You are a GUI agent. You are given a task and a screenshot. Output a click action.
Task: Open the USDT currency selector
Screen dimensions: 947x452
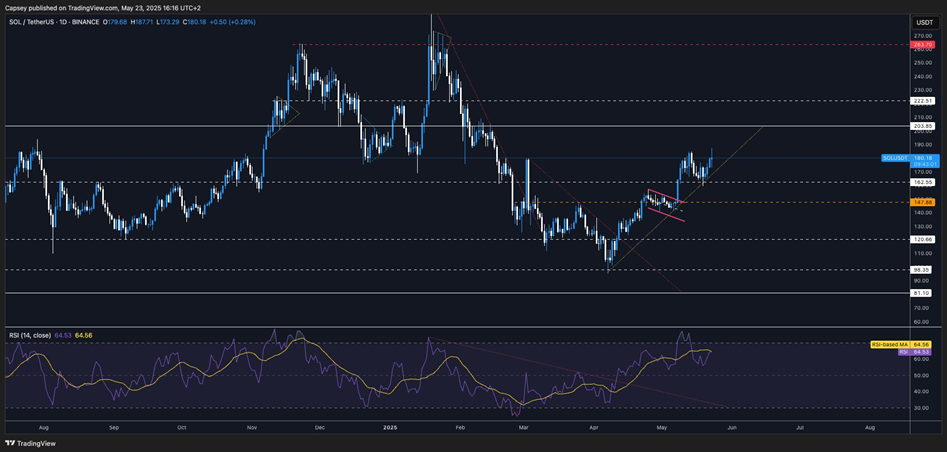click(925, 23)
